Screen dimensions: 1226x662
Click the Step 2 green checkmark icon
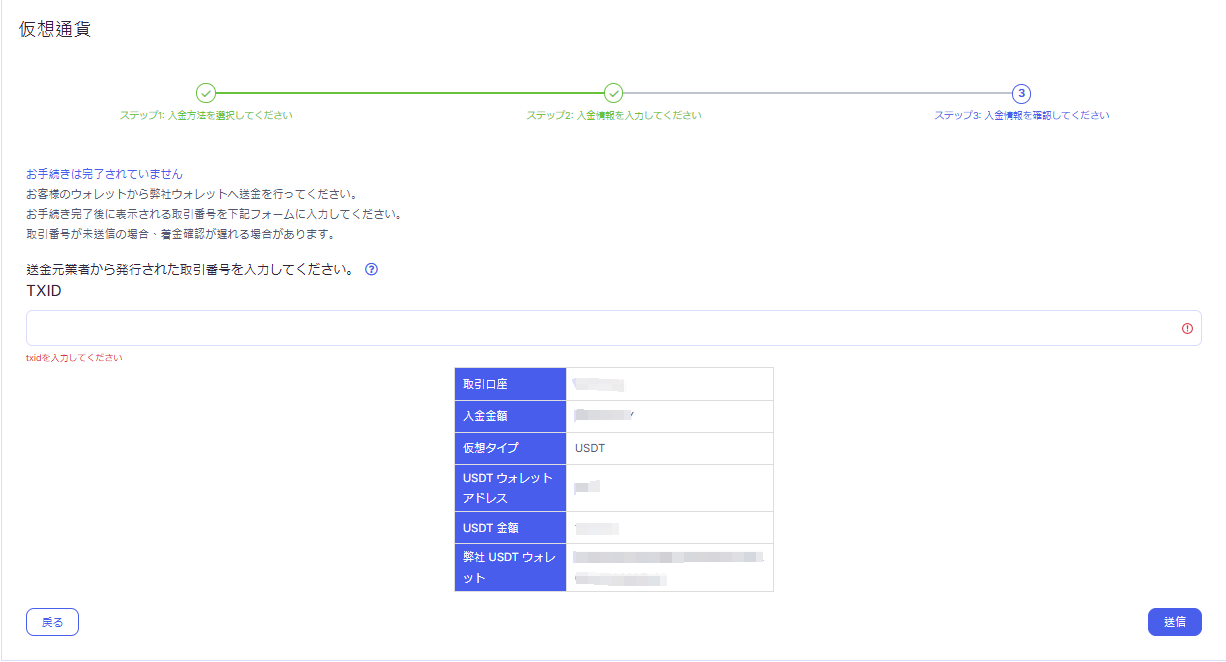click(614, 93)
